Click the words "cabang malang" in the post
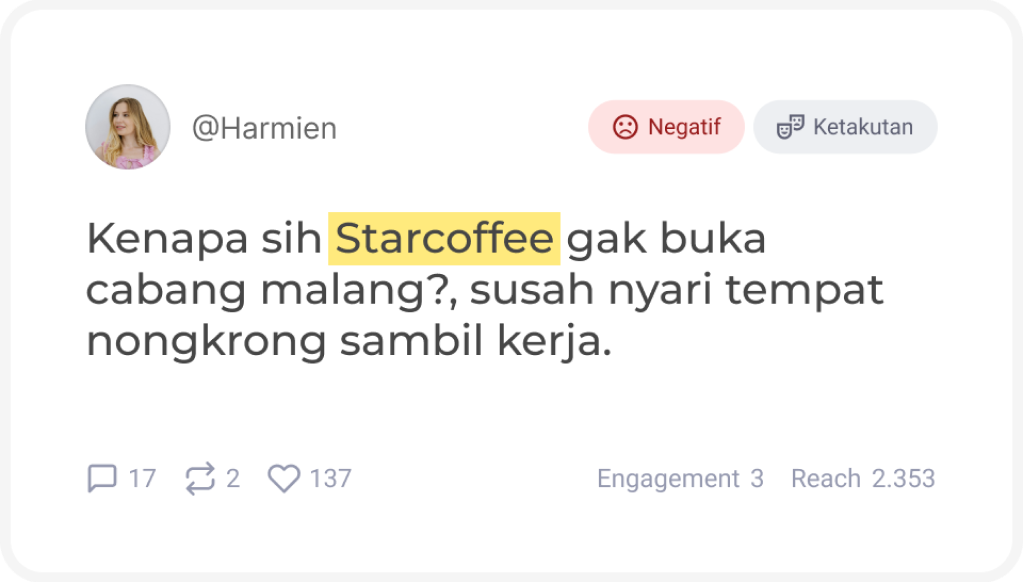 (267, 291)
